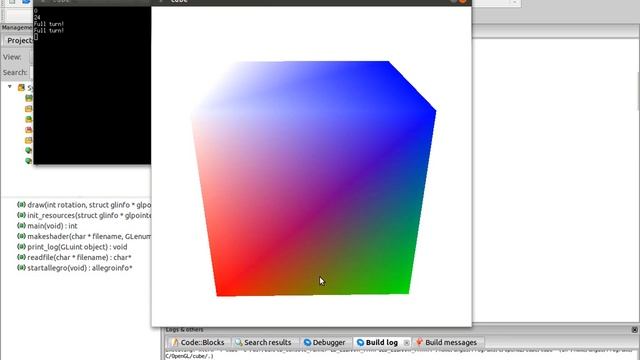Jump to draw(int rotation, struct glinfo) function
This screenshot has height=360, width=640.
(89, 205)
